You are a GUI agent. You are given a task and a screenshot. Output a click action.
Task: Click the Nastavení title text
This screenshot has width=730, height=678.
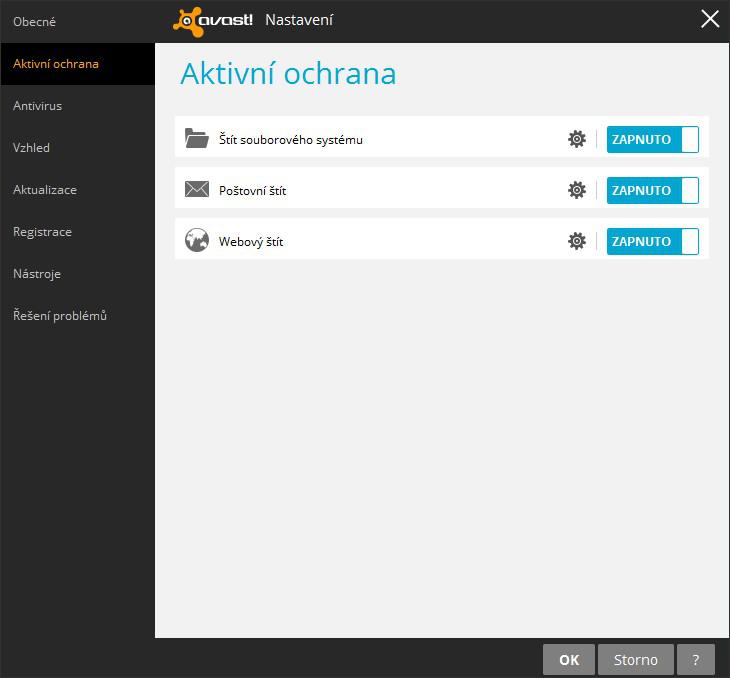pyautogui.click(x=299, y=20)
